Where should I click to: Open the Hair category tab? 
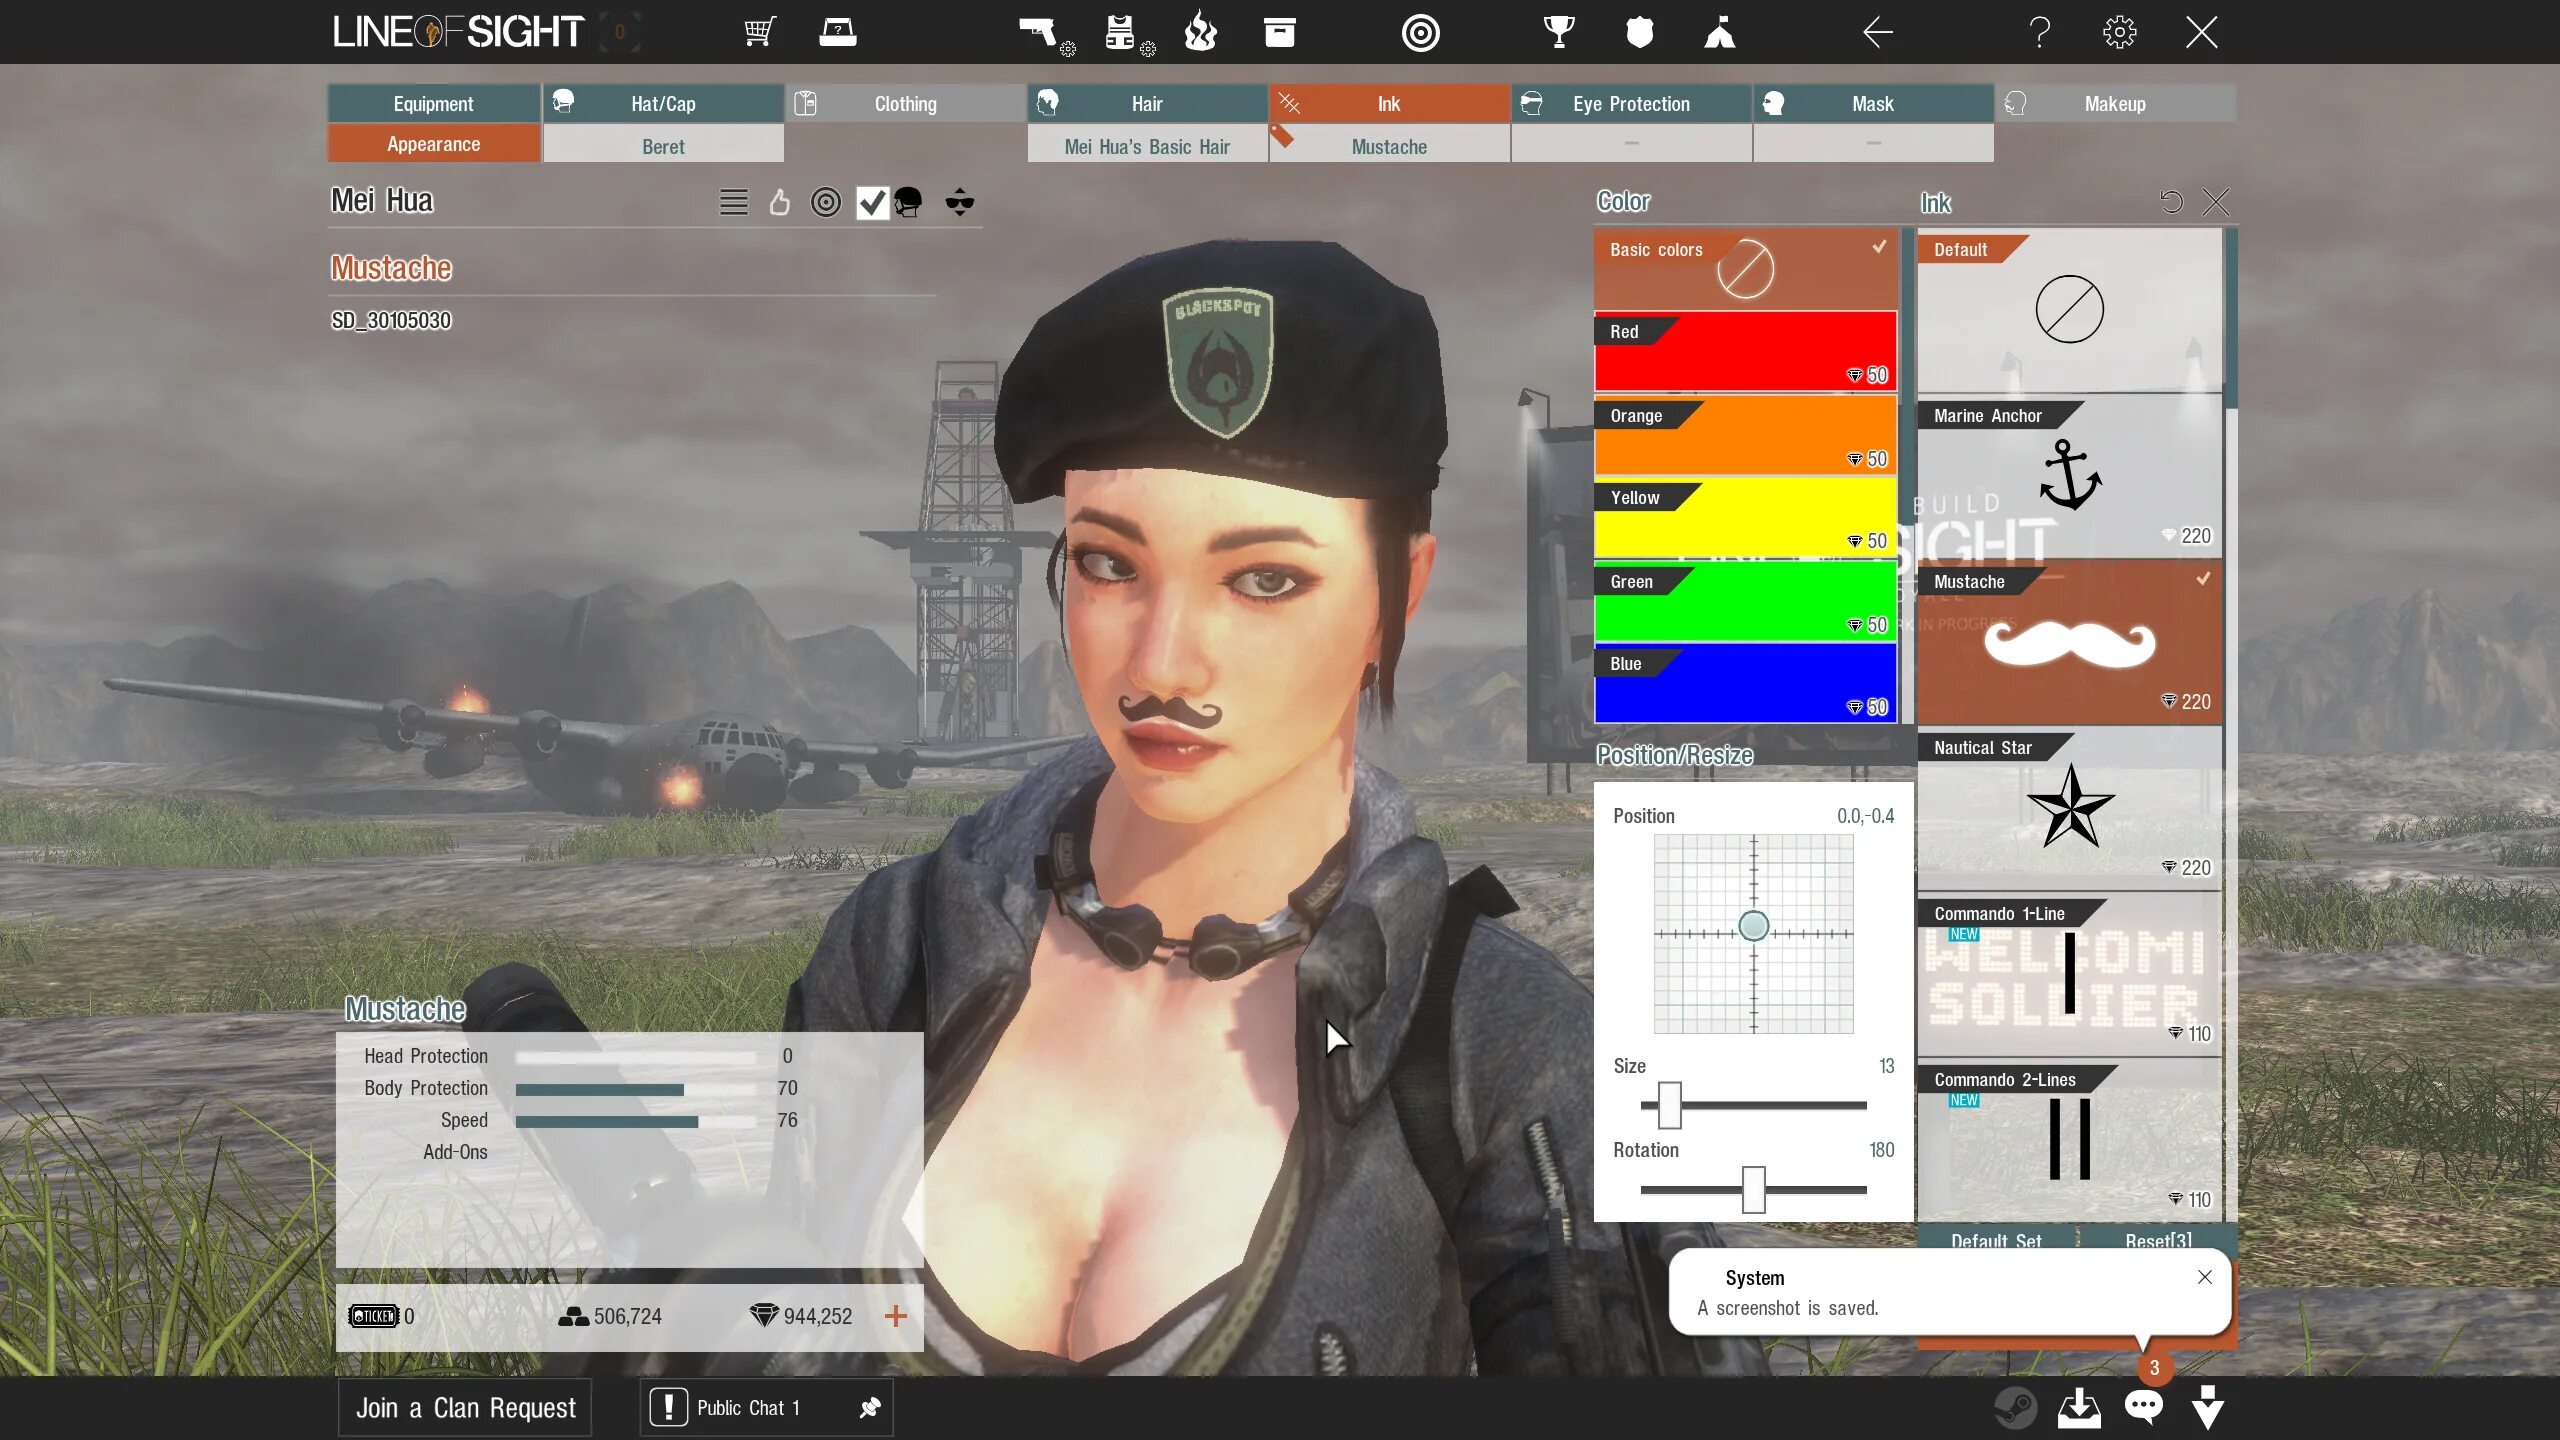click(x=1147, y=103)
